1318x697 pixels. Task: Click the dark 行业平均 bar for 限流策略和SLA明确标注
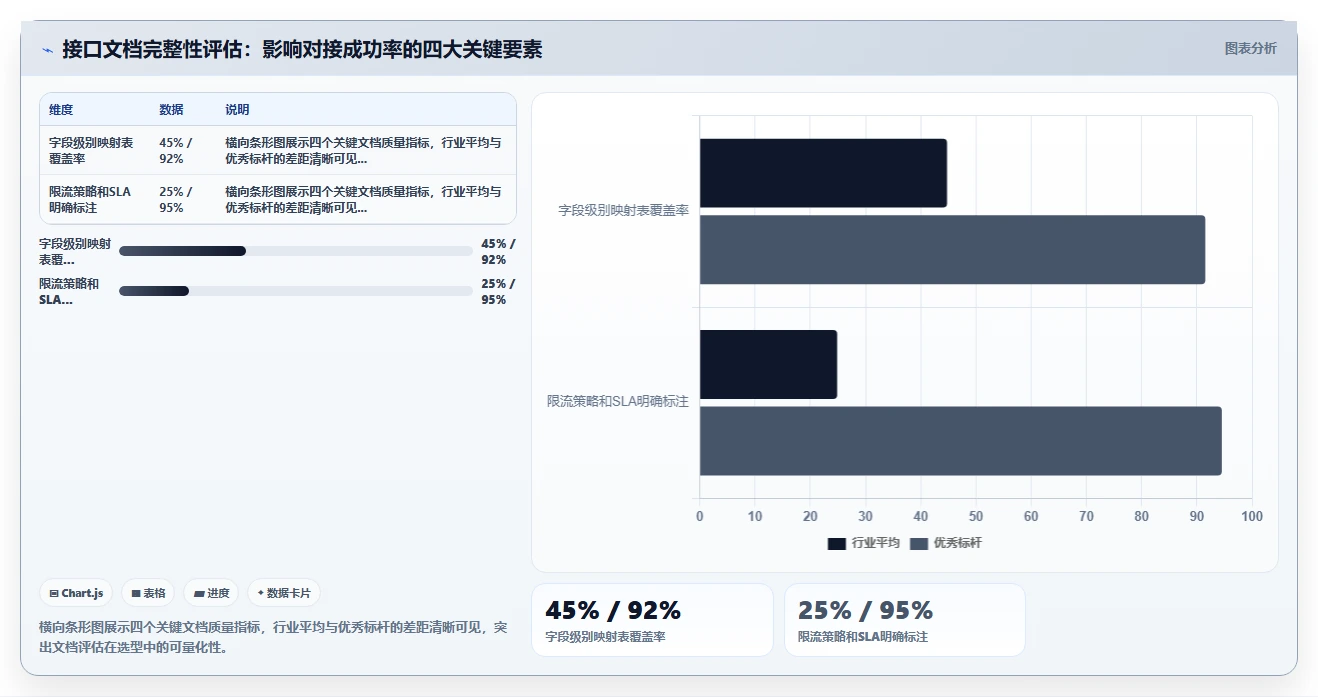click(x=768, y=365)
